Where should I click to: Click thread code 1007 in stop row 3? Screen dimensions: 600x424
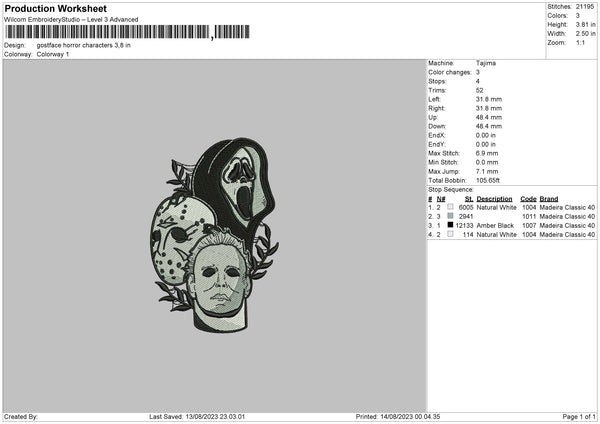coord(529,225)
